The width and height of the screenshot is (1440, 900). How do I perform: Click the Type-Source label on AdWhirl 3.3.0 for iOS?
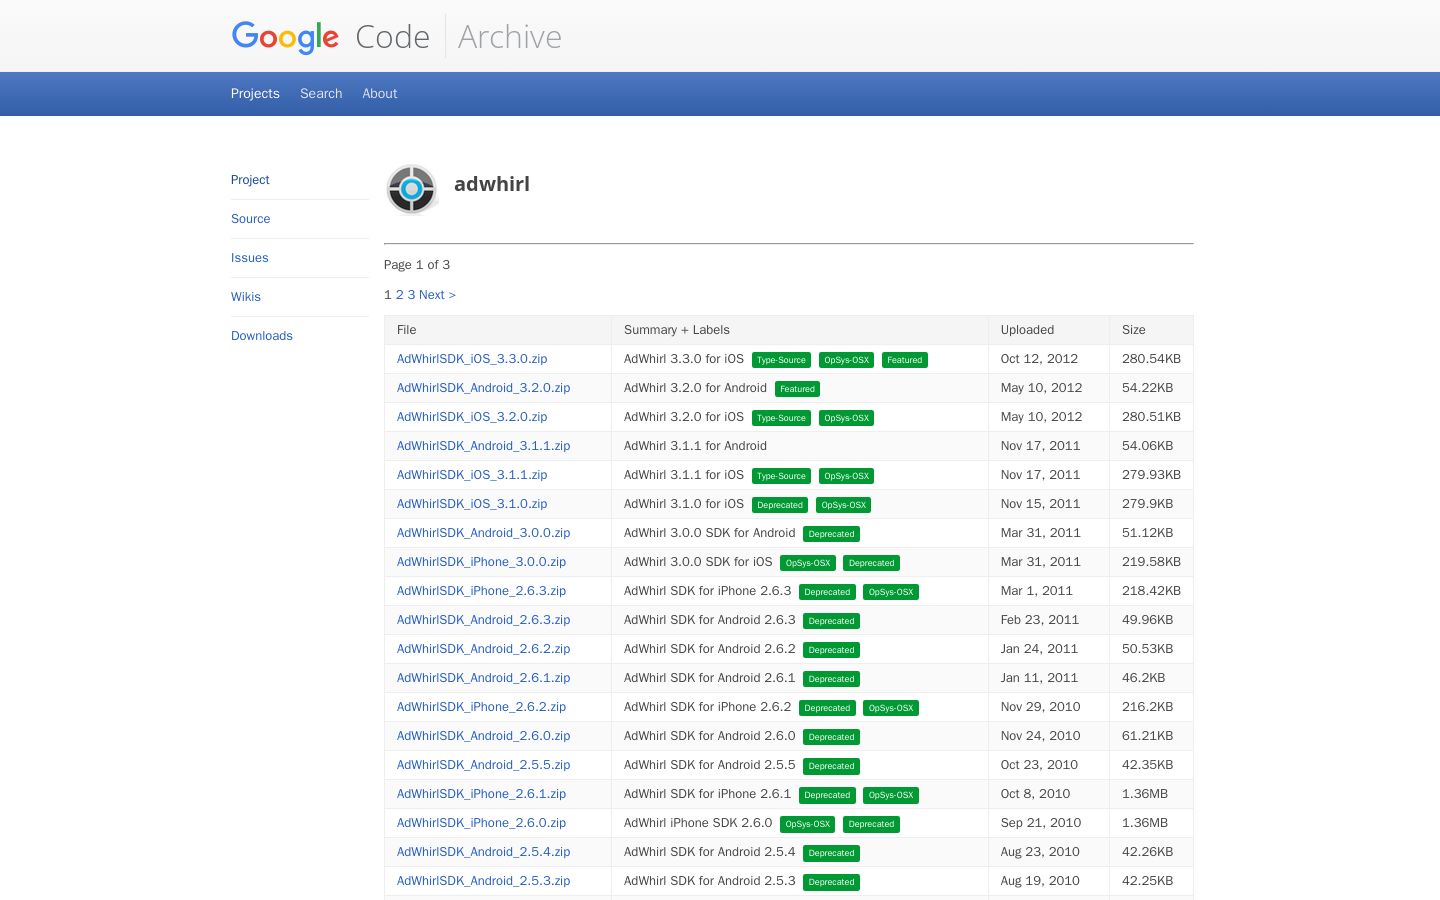point(781,360)
